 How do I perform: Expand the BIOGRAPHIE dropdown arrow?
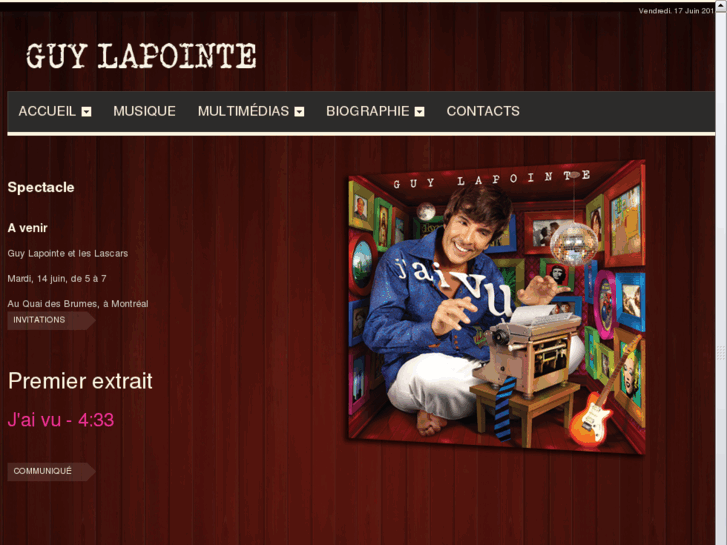420,112
